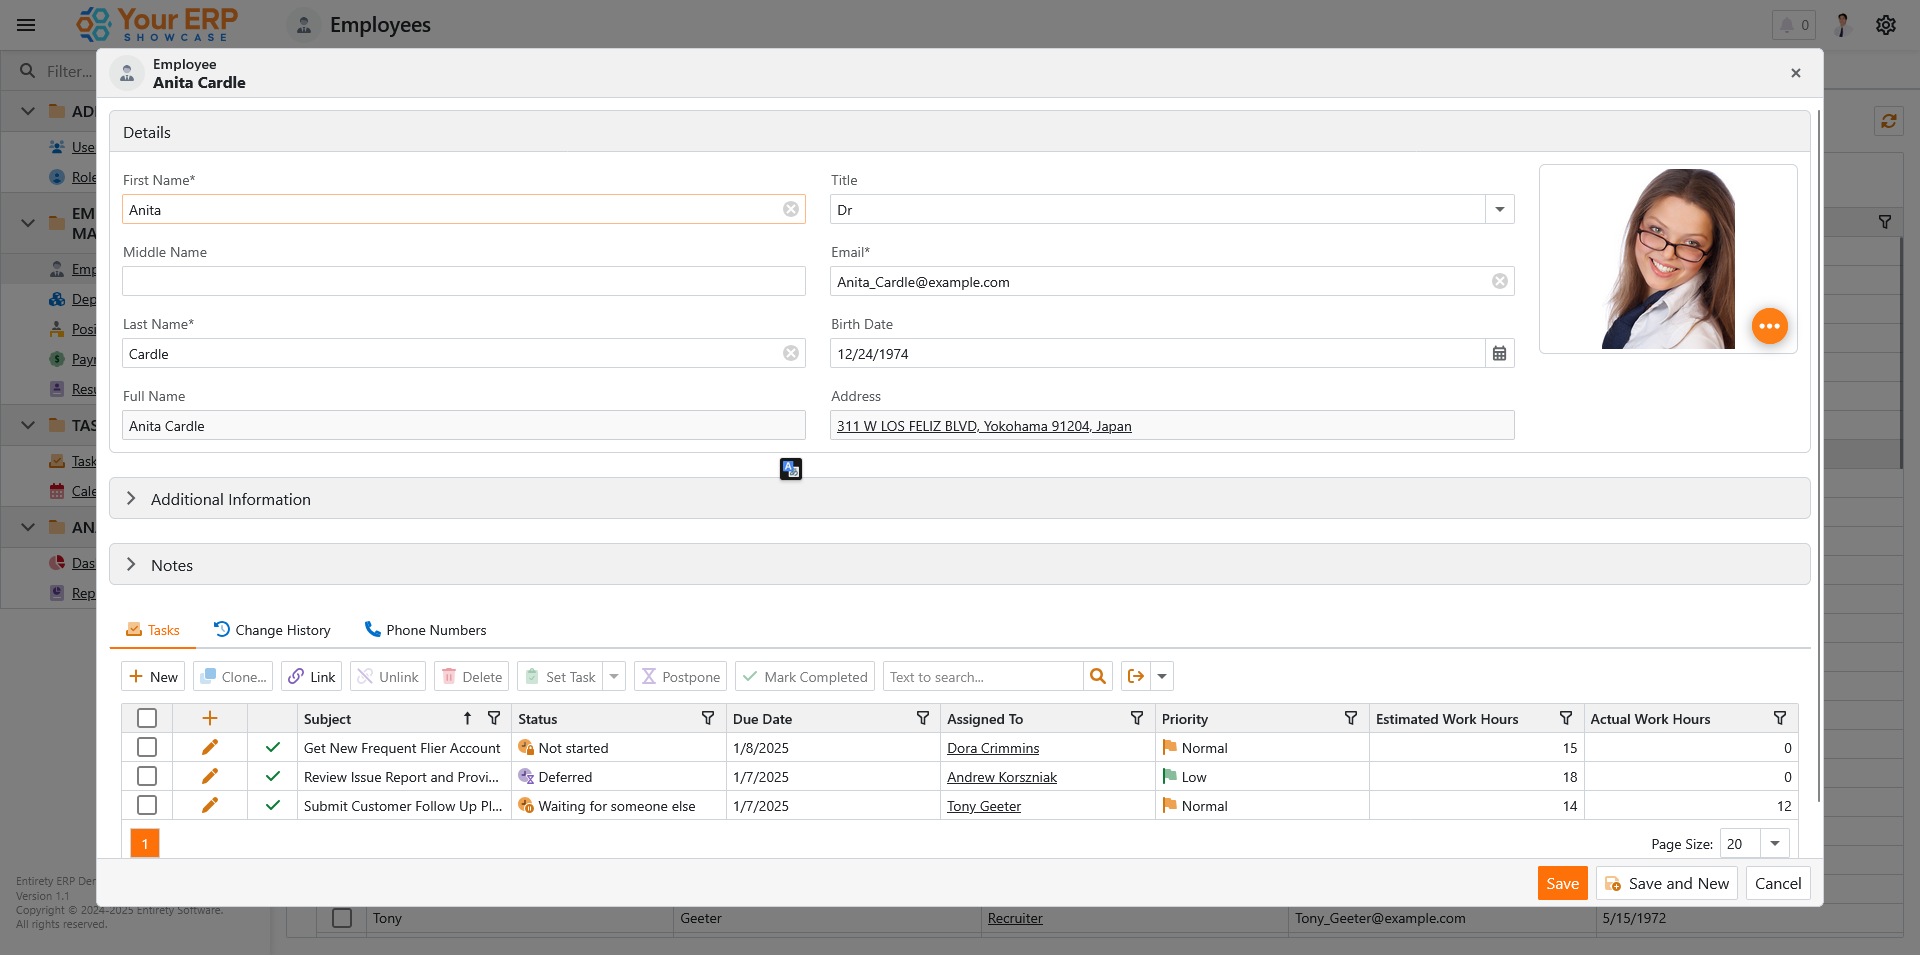Clear the First Name field
This screenshot has width=1920, height=955.
click(790, 210)
